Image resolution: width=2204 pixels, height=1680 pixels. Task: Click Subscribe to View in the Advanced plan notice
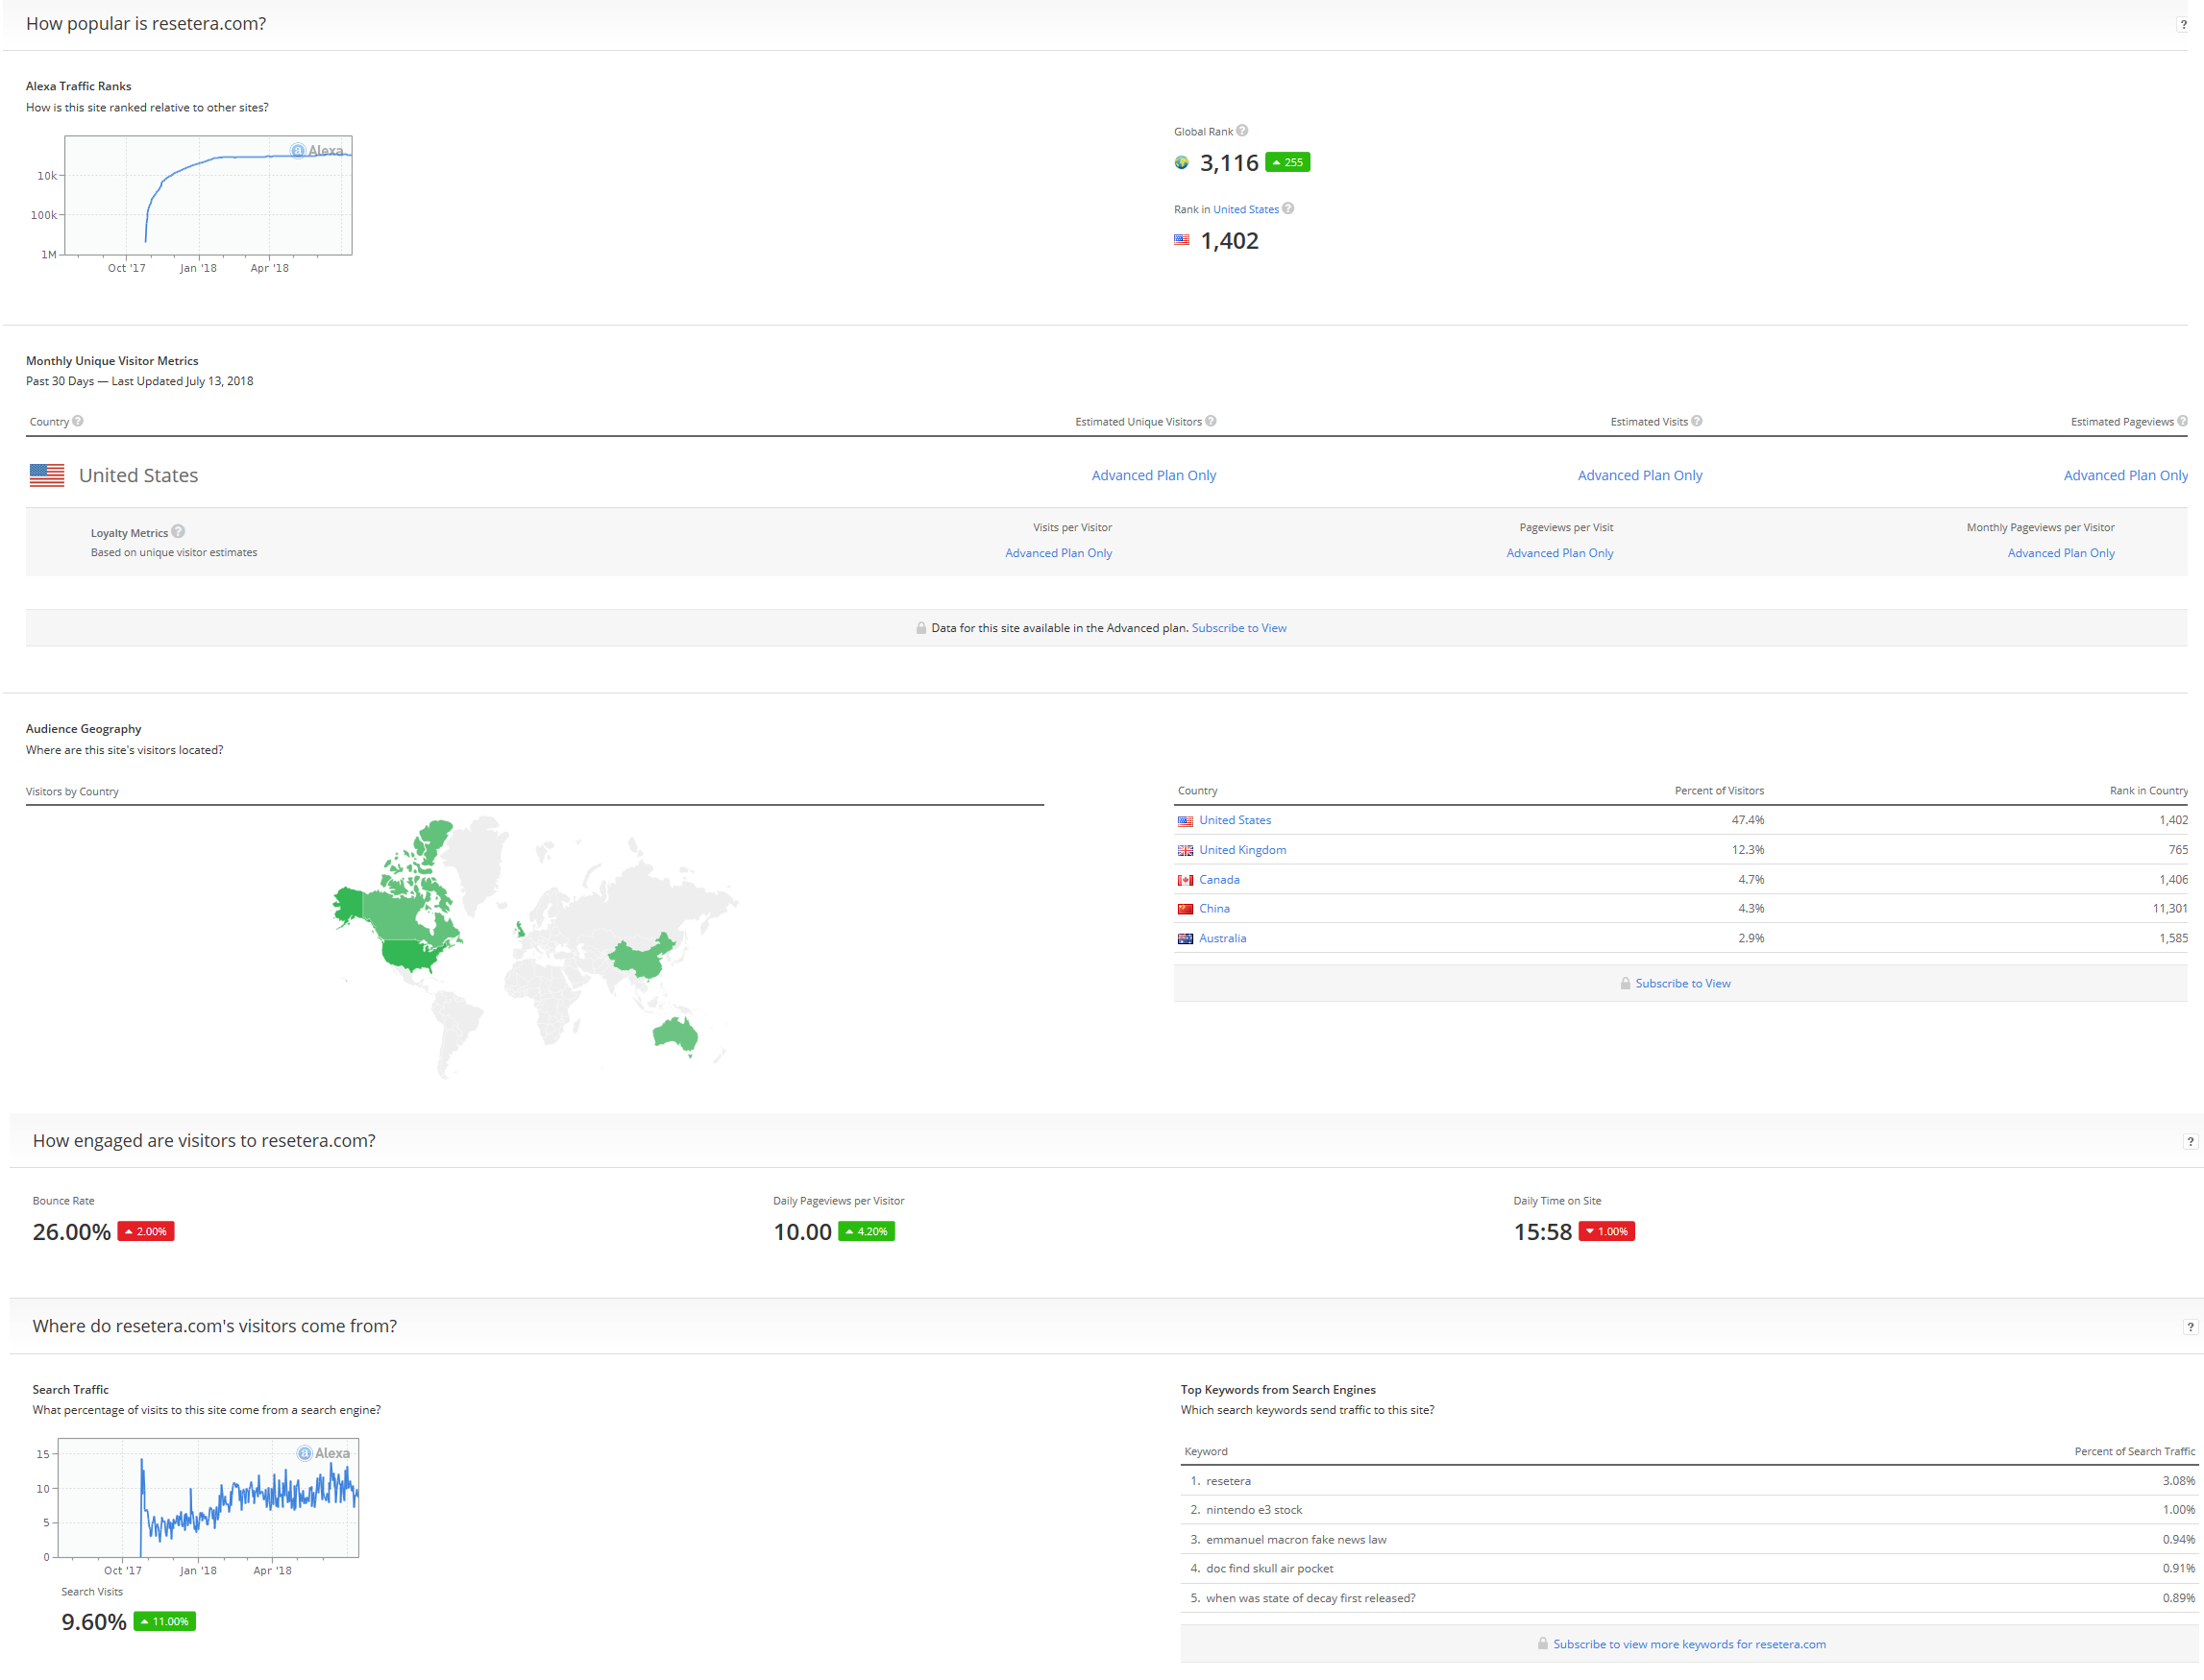pos(1239,628)
